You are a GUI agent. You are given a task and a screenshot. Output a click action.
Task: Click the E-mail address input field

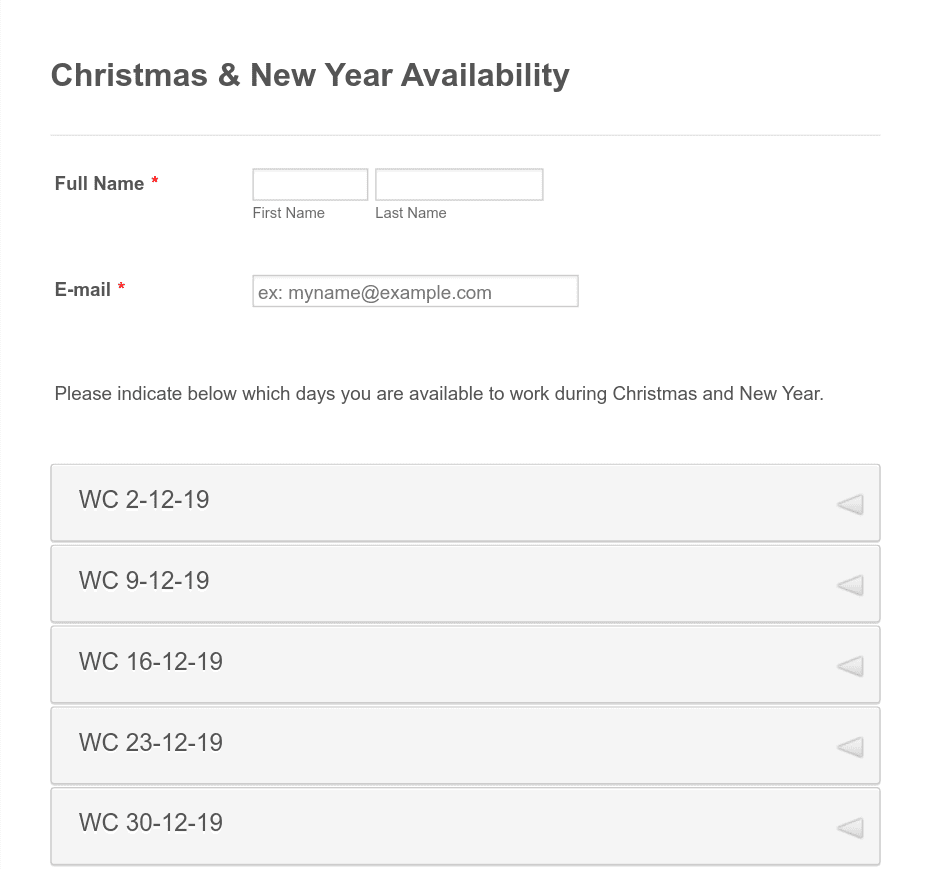pyautogui.click(x=415, y=291)
